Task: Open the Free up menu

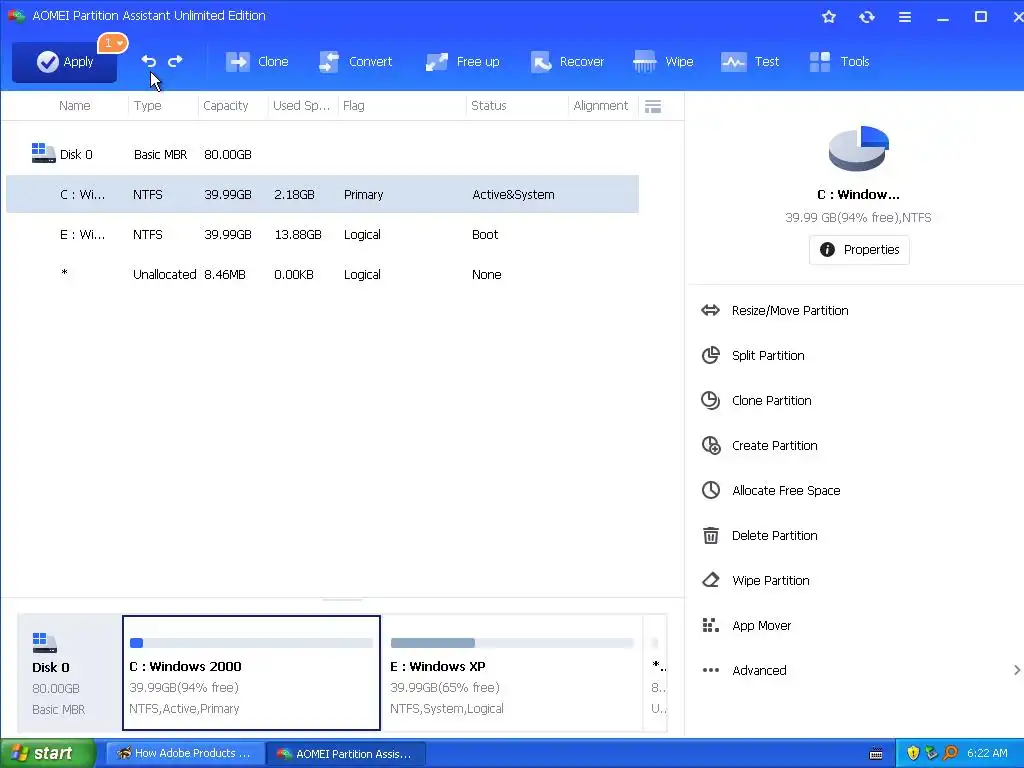Action: 462,62
